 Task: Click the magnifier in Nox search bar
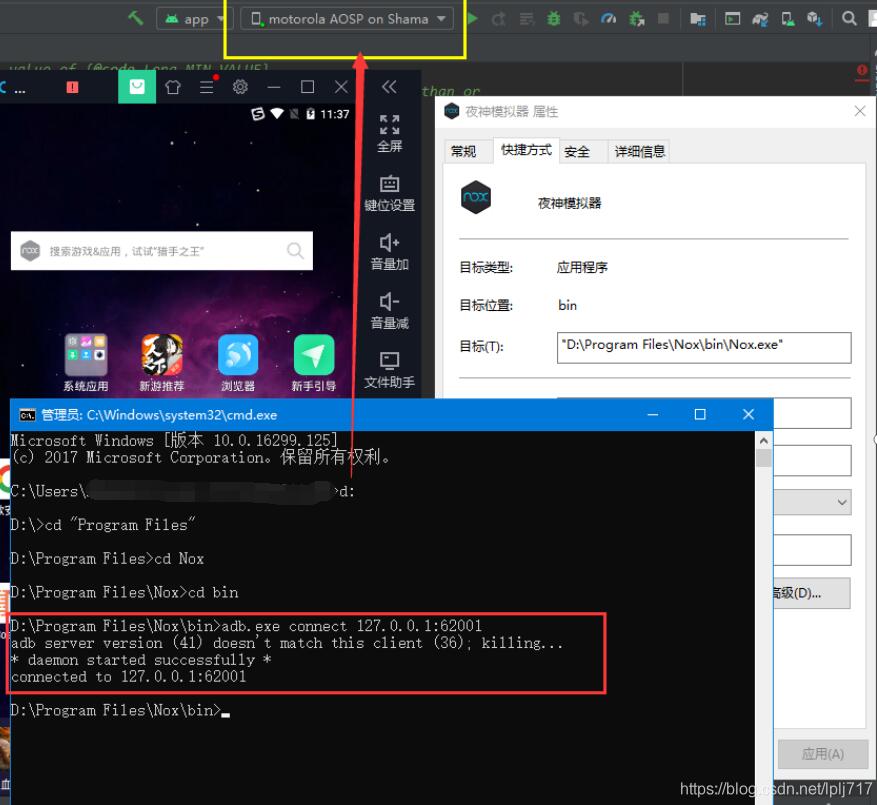point(295,251)
